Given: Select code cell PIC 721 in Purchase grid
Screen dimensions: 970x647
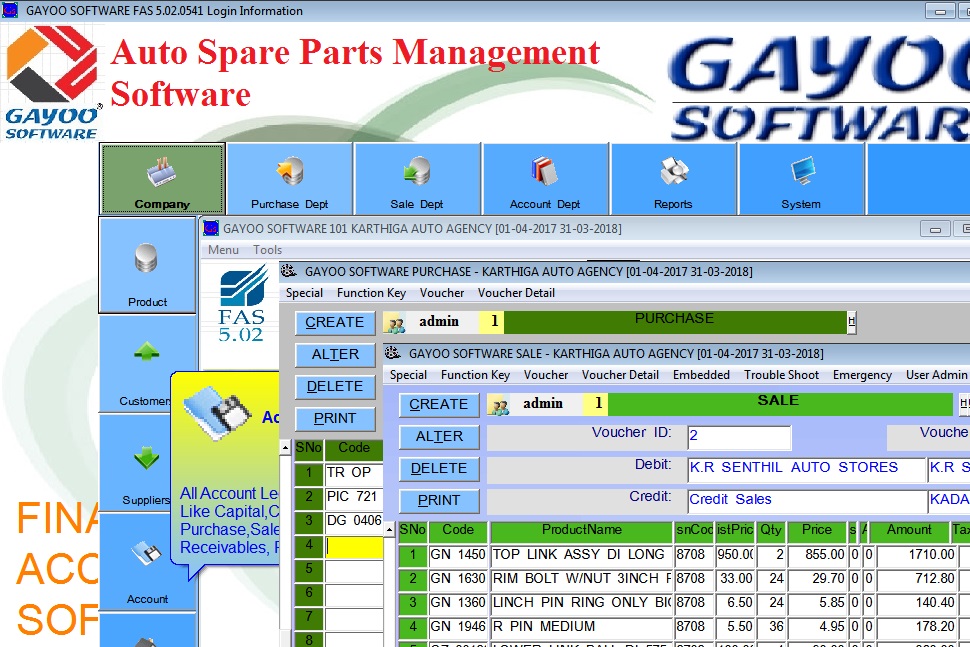Looking at the screenshot, I should pyautogui.click(x=354, y=497).
